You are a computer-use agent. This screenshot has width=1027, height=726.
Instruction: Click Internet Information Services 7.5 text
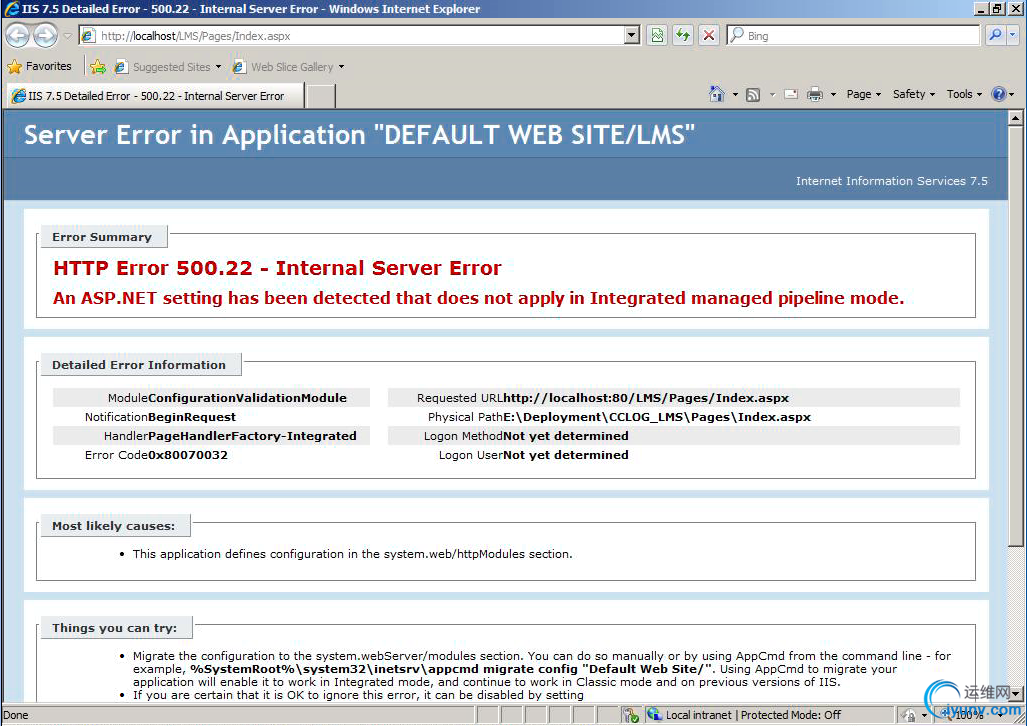tap(891, 181)
